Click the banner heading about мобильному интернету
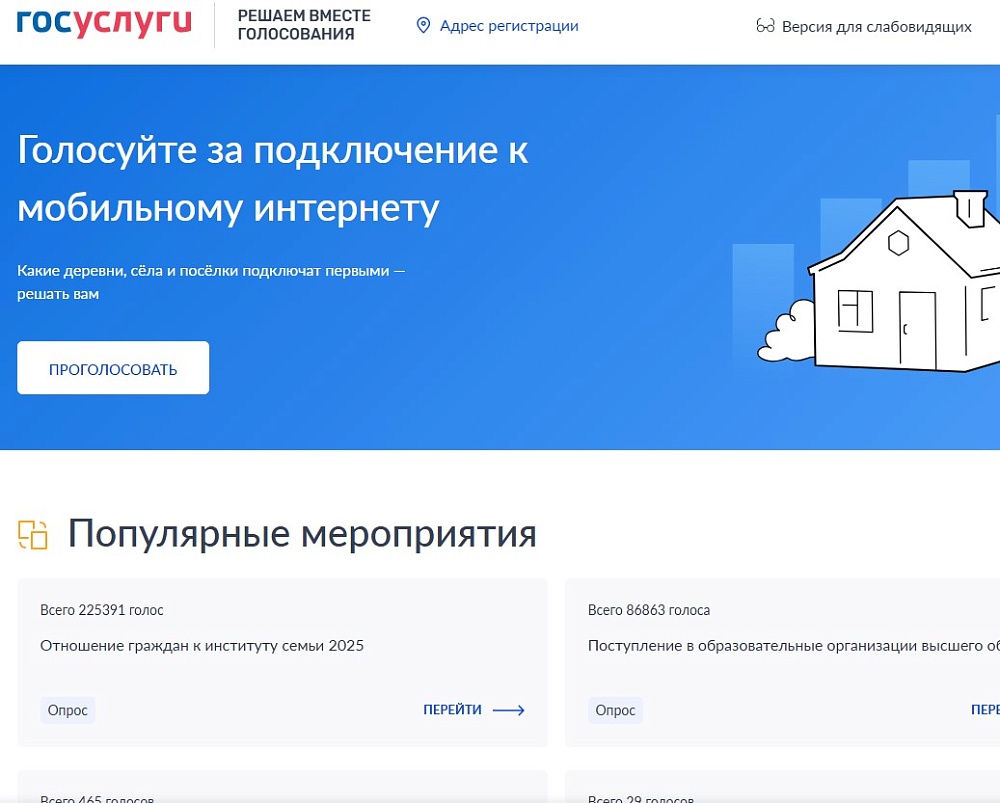The width and height of the screenshot is (1000, 803). (x=273, y=179)
